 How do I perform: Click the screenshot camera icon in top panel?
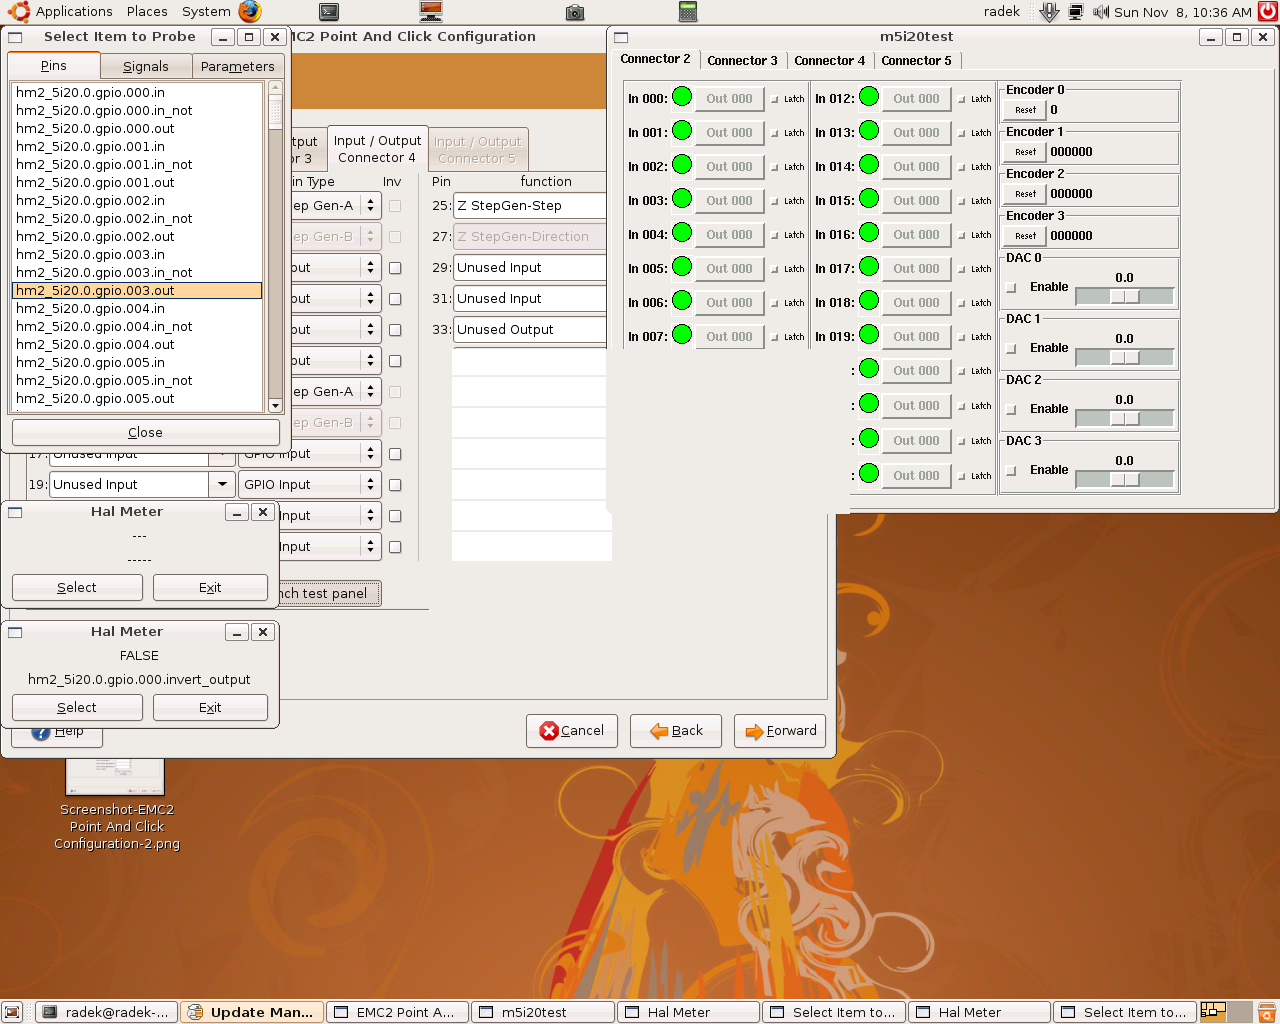(575, 12)
